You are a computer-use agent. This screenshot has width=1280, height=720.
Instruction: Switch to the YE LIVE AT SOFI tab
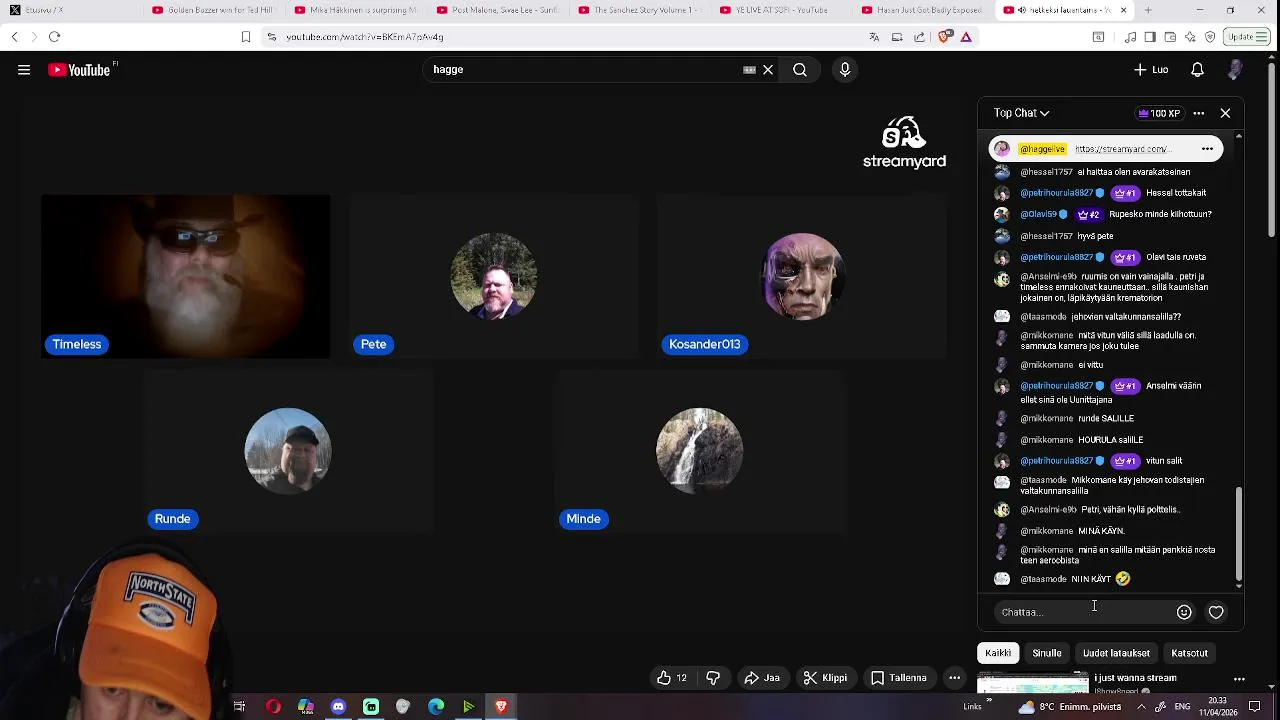[782, 10]
